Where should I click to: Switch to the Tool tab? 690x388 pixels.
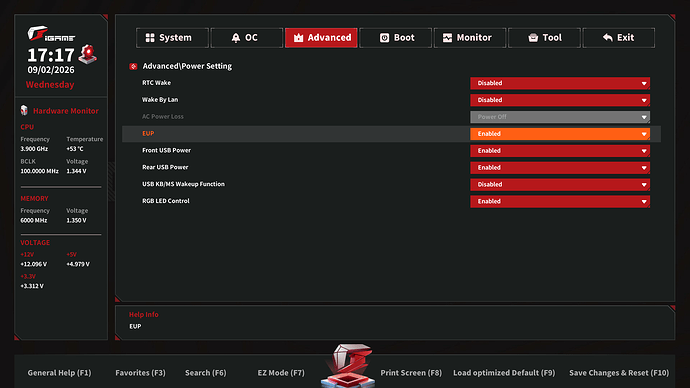[544, 38]
